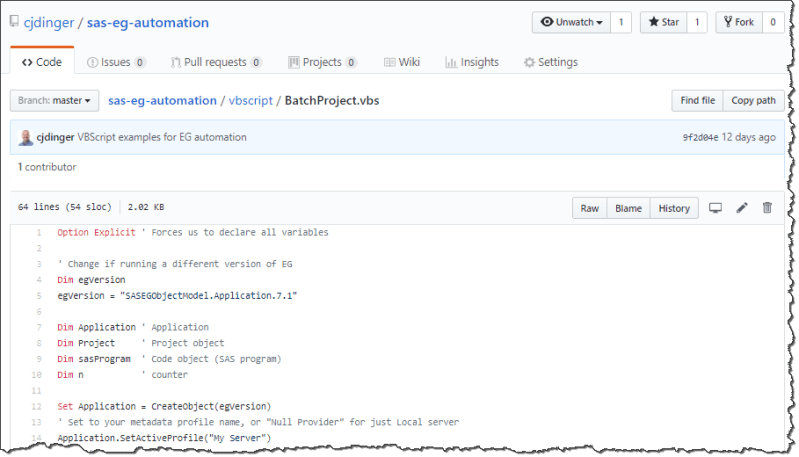Star the repository

(x=663, y=22)
